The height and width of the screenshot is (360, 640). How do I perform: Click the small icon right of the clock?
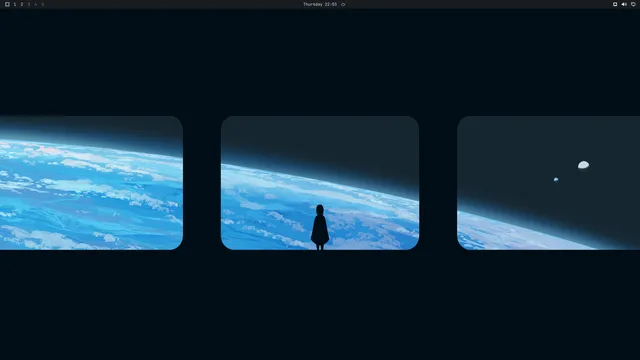343,4
